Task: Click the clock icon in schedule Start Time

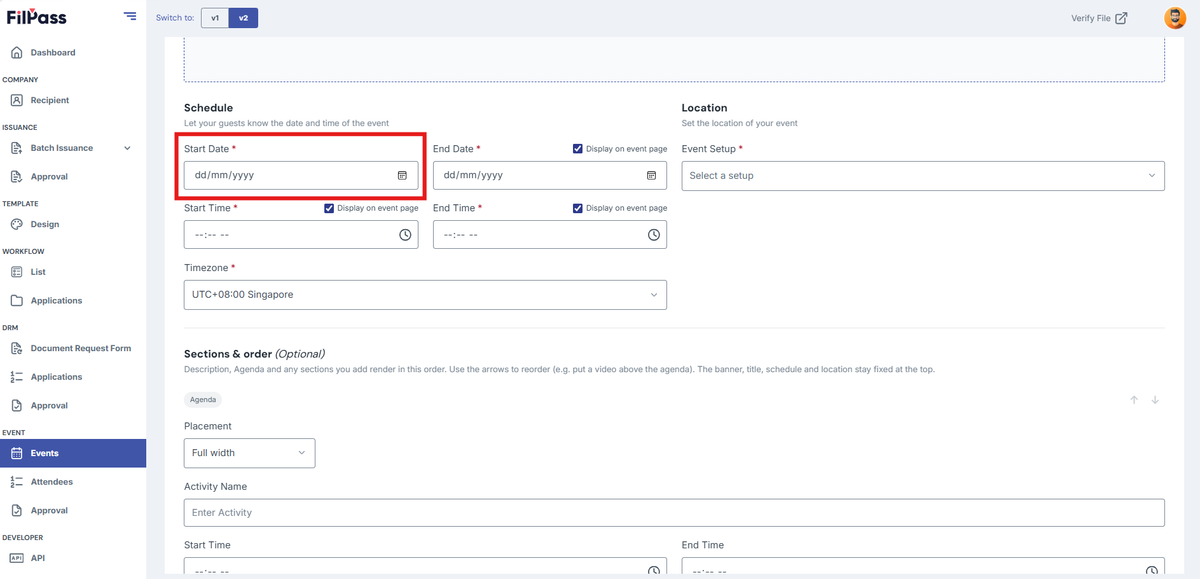Action: pos(405,235)
